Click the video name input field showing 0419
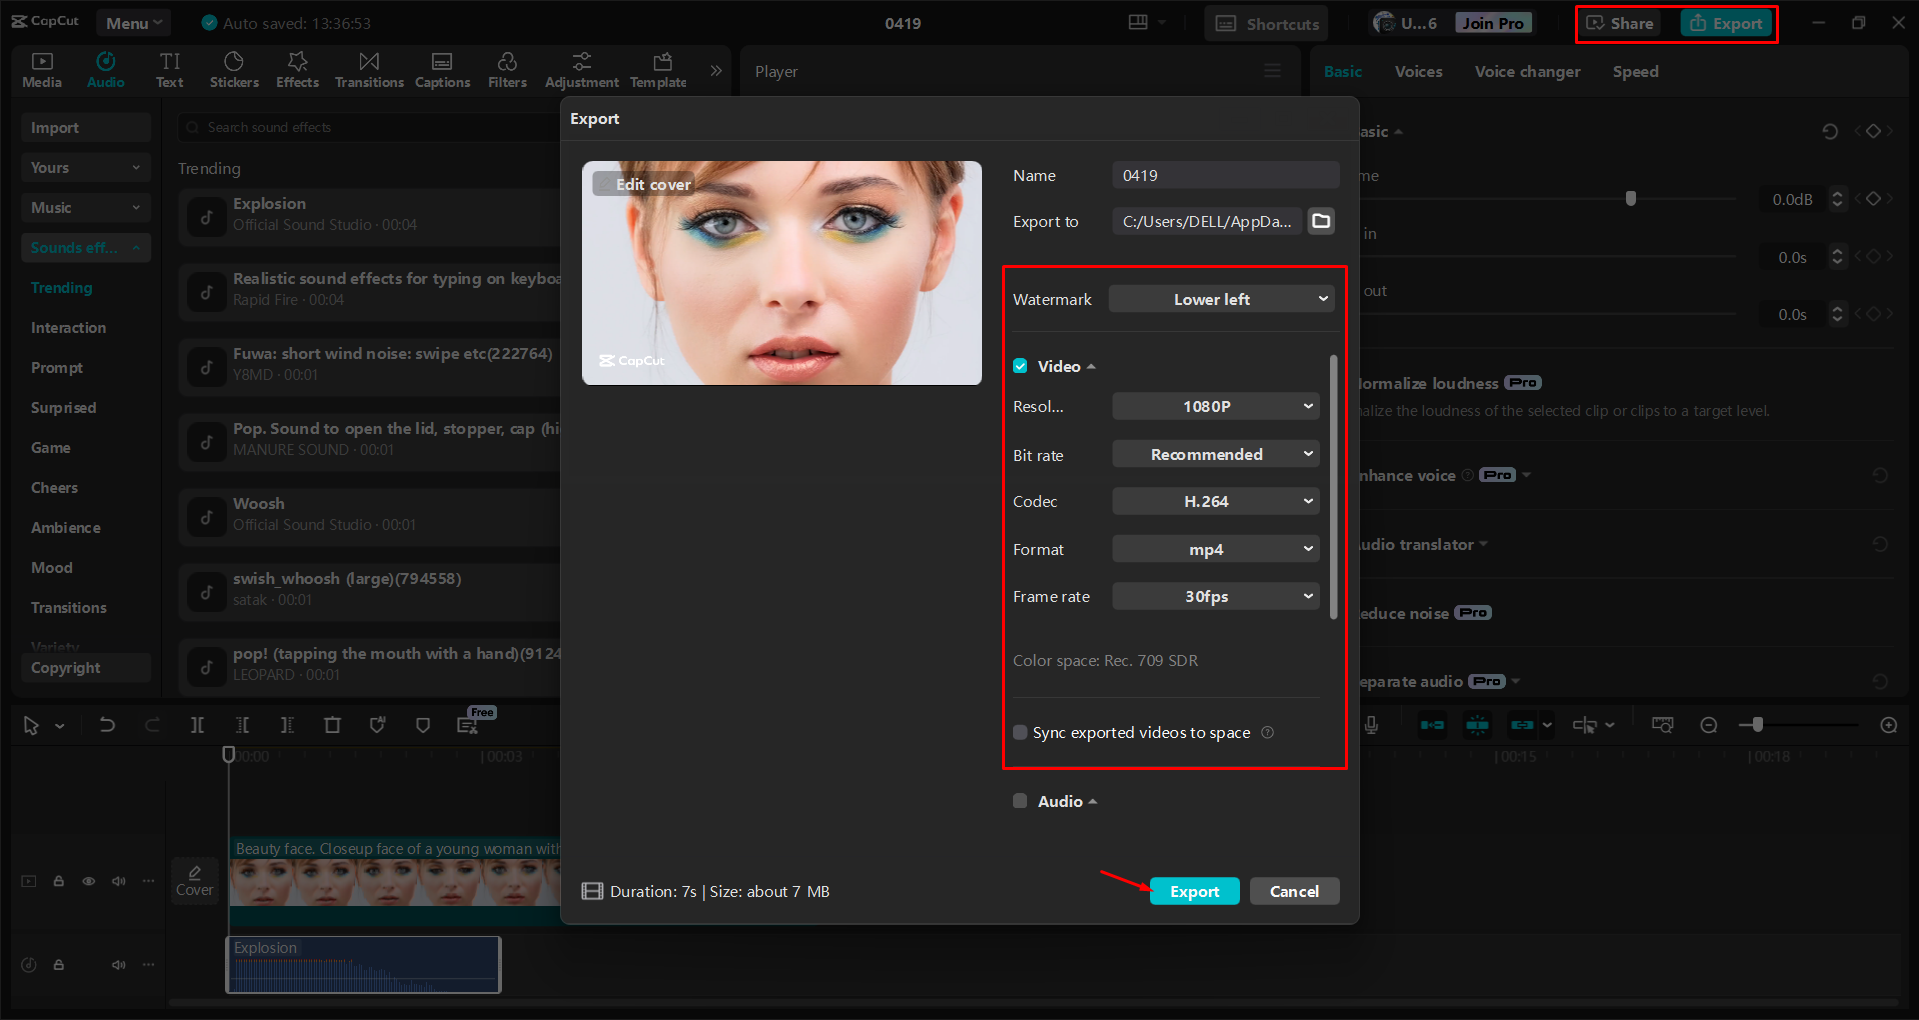Image resolution: width=1919 pixels, height=1020 pixels. pyautogui.click(x=1225, y=174)
